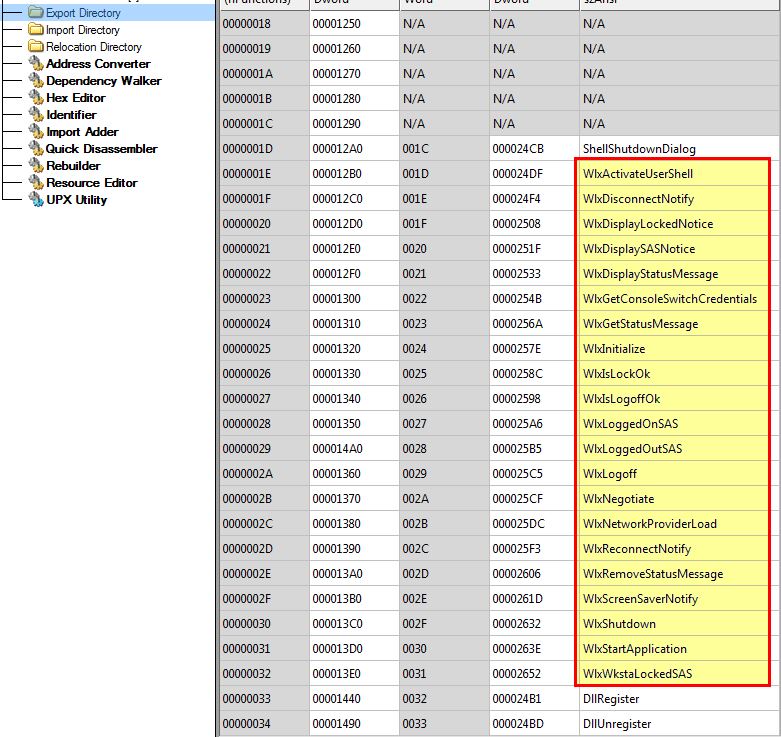Click the Dependency Walker tool icon
This screenshot has height=737, width=781.
36,80
